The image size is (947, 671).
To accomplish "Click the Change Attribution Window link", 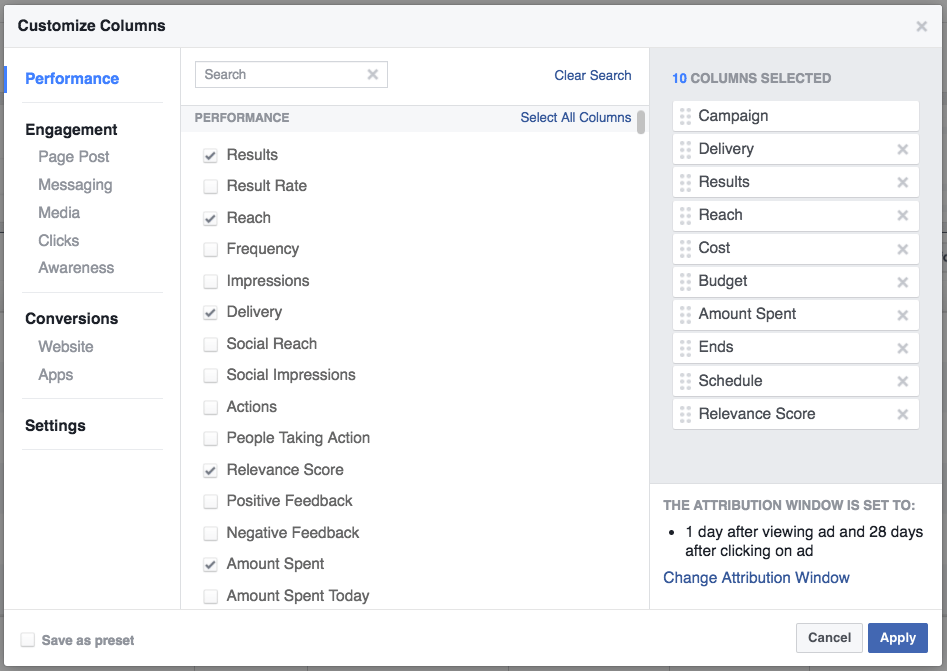I will (756, 578).
